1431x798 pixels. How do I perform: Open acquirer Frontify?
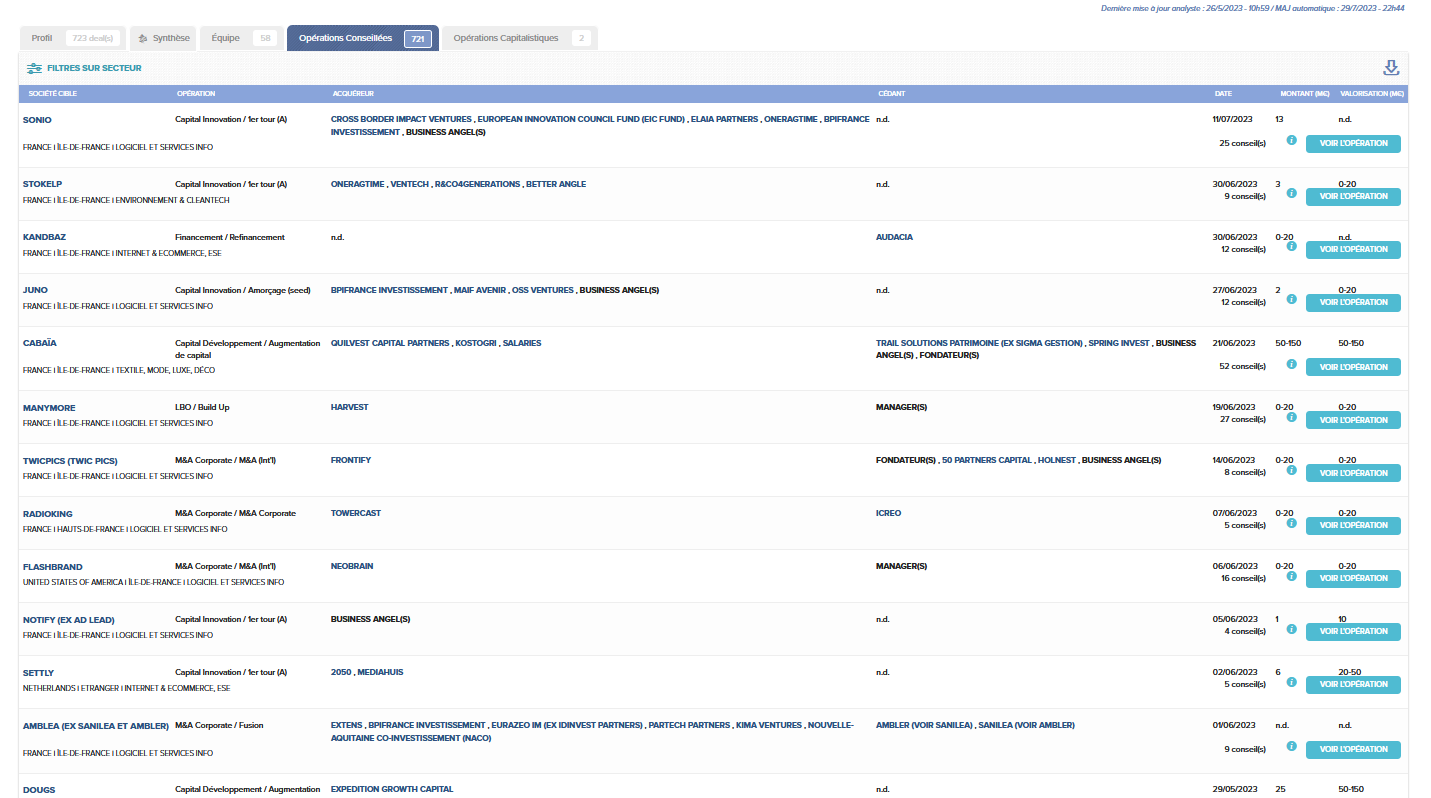tap(351, 460)
